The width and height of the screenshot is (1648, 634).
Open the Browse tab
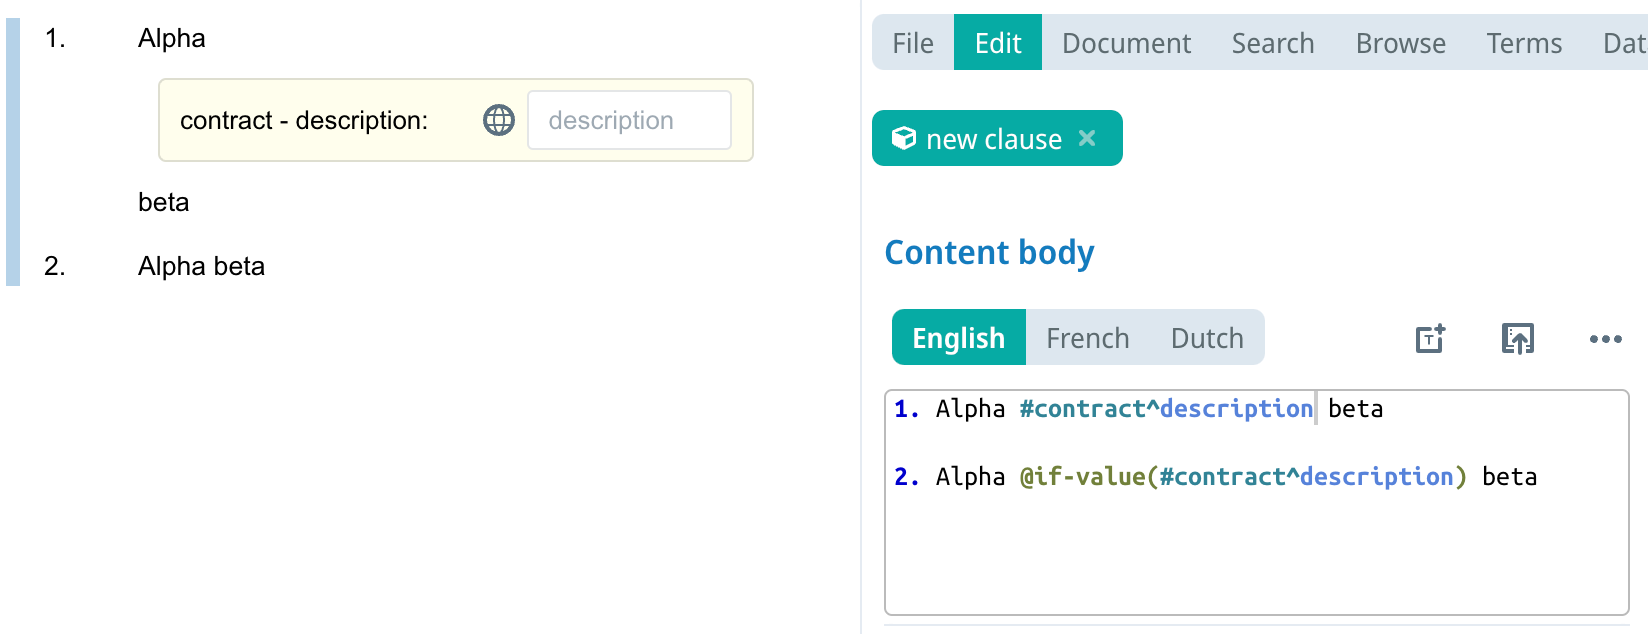pos(1400,43)
